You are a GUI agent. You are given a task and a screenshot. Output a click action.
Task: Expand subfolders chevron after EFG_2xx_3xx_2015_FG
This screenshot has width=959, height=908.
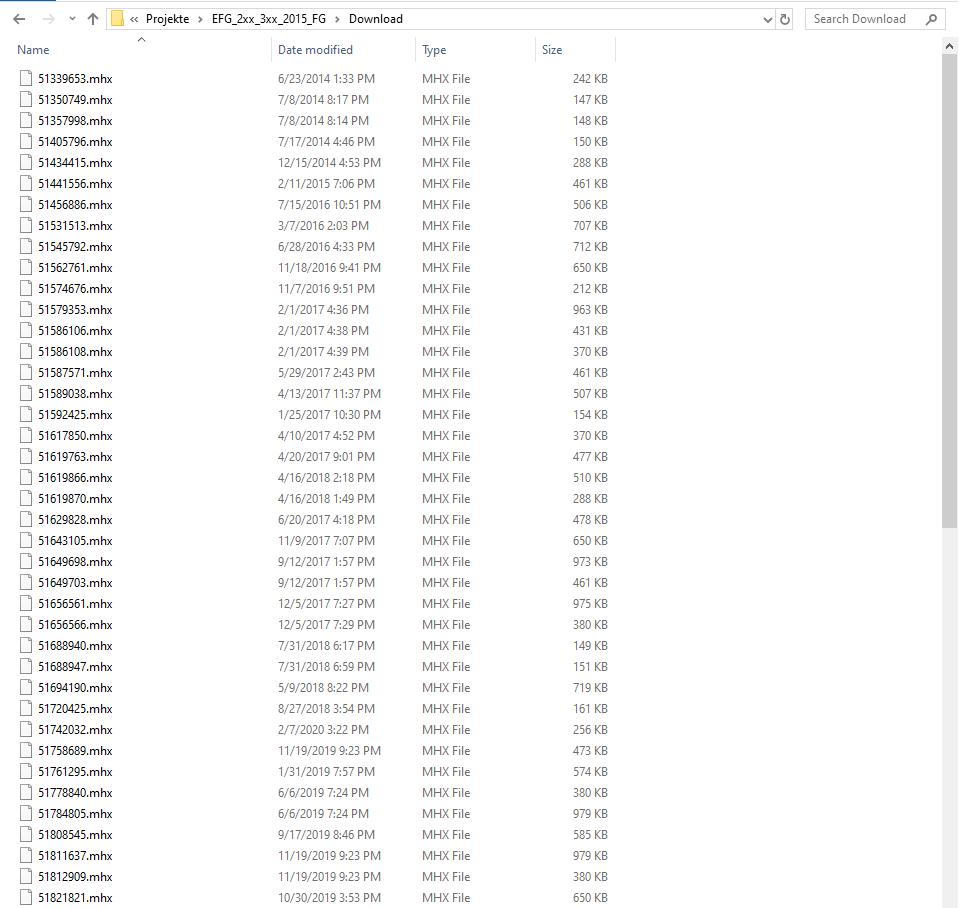coord(337,19)
